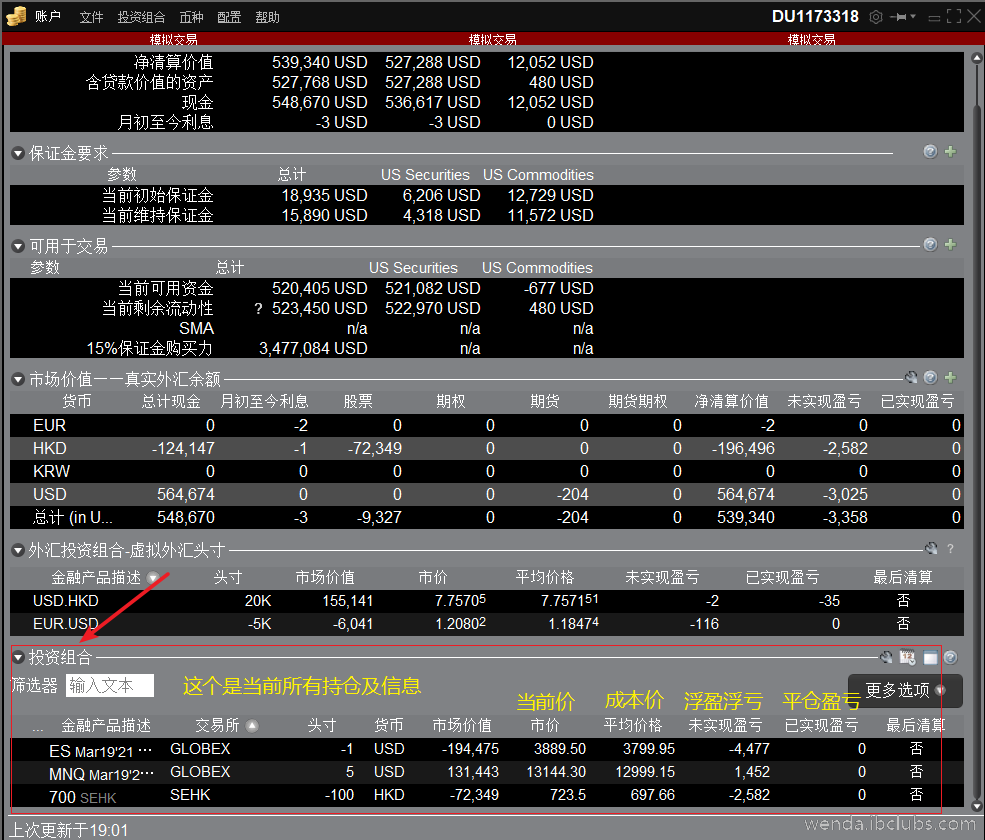
Task: Select the HKD currency balance row
Action: [x=487, y=449]
